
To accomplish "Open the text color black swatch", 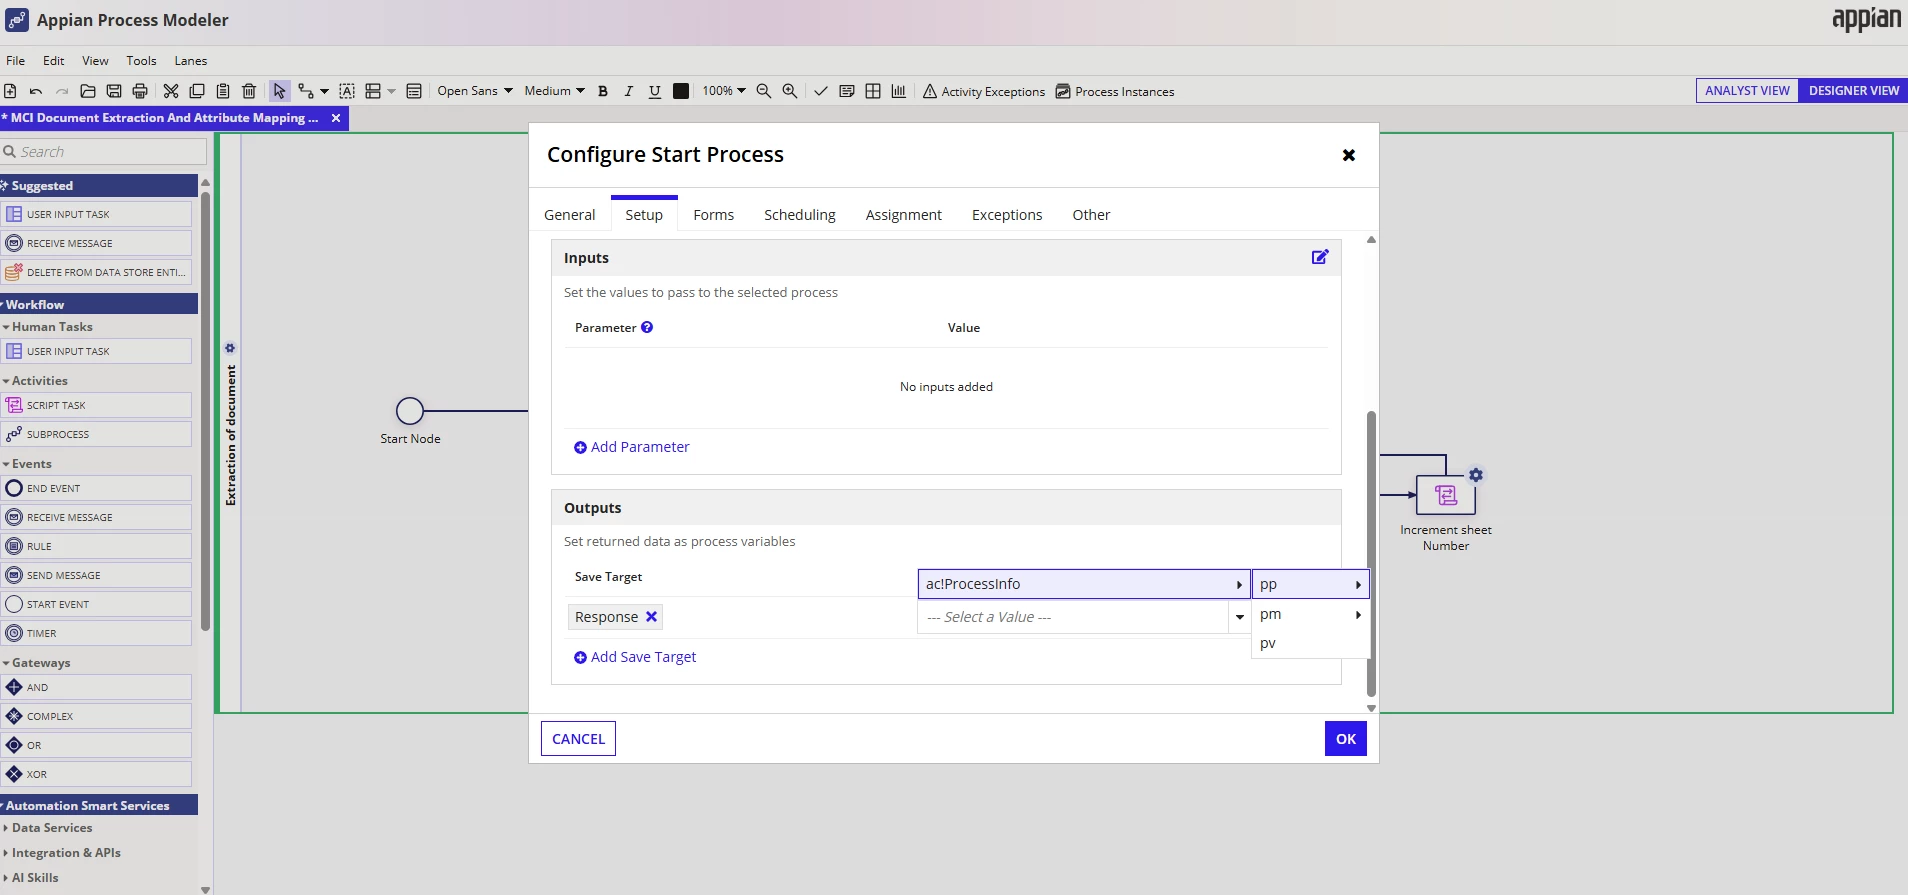I will (x=681, y=91).
